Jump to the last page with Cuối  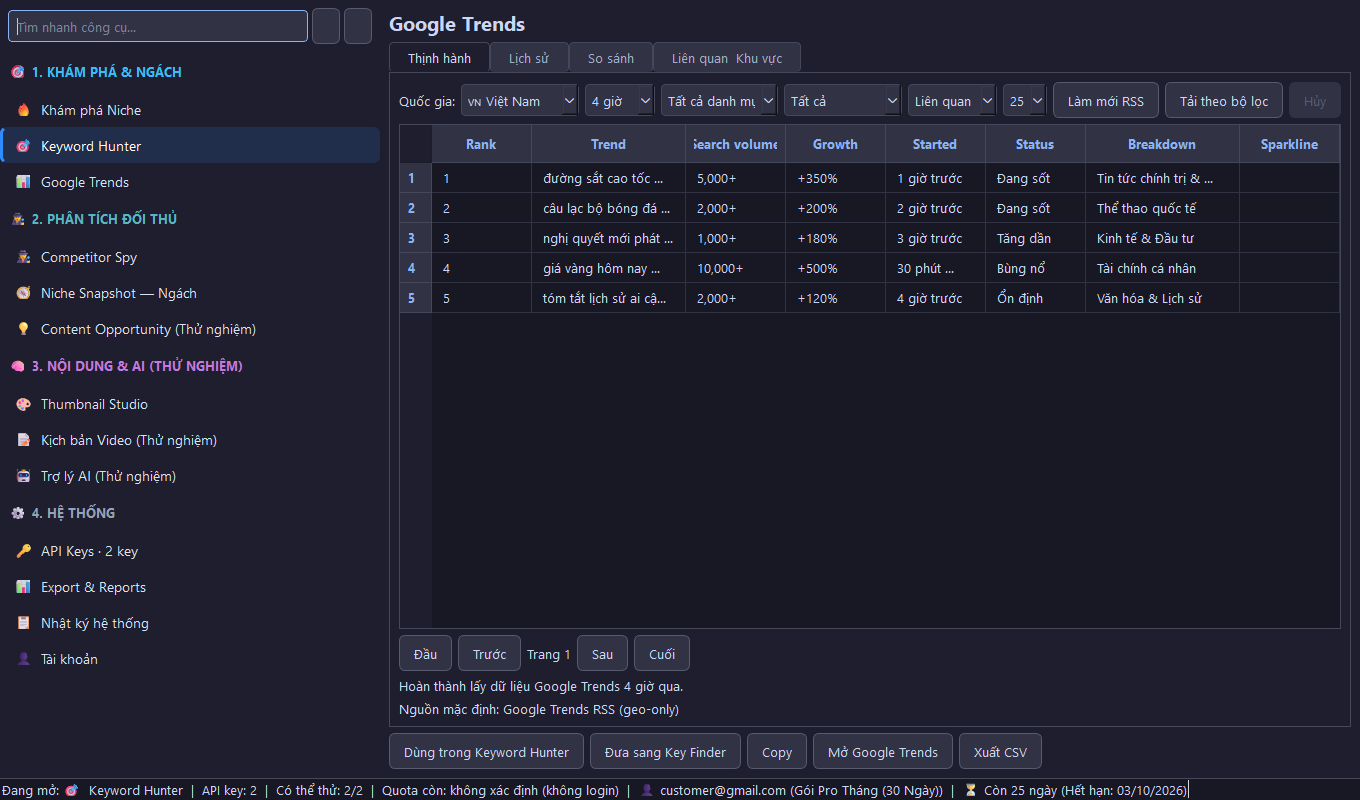662,654
